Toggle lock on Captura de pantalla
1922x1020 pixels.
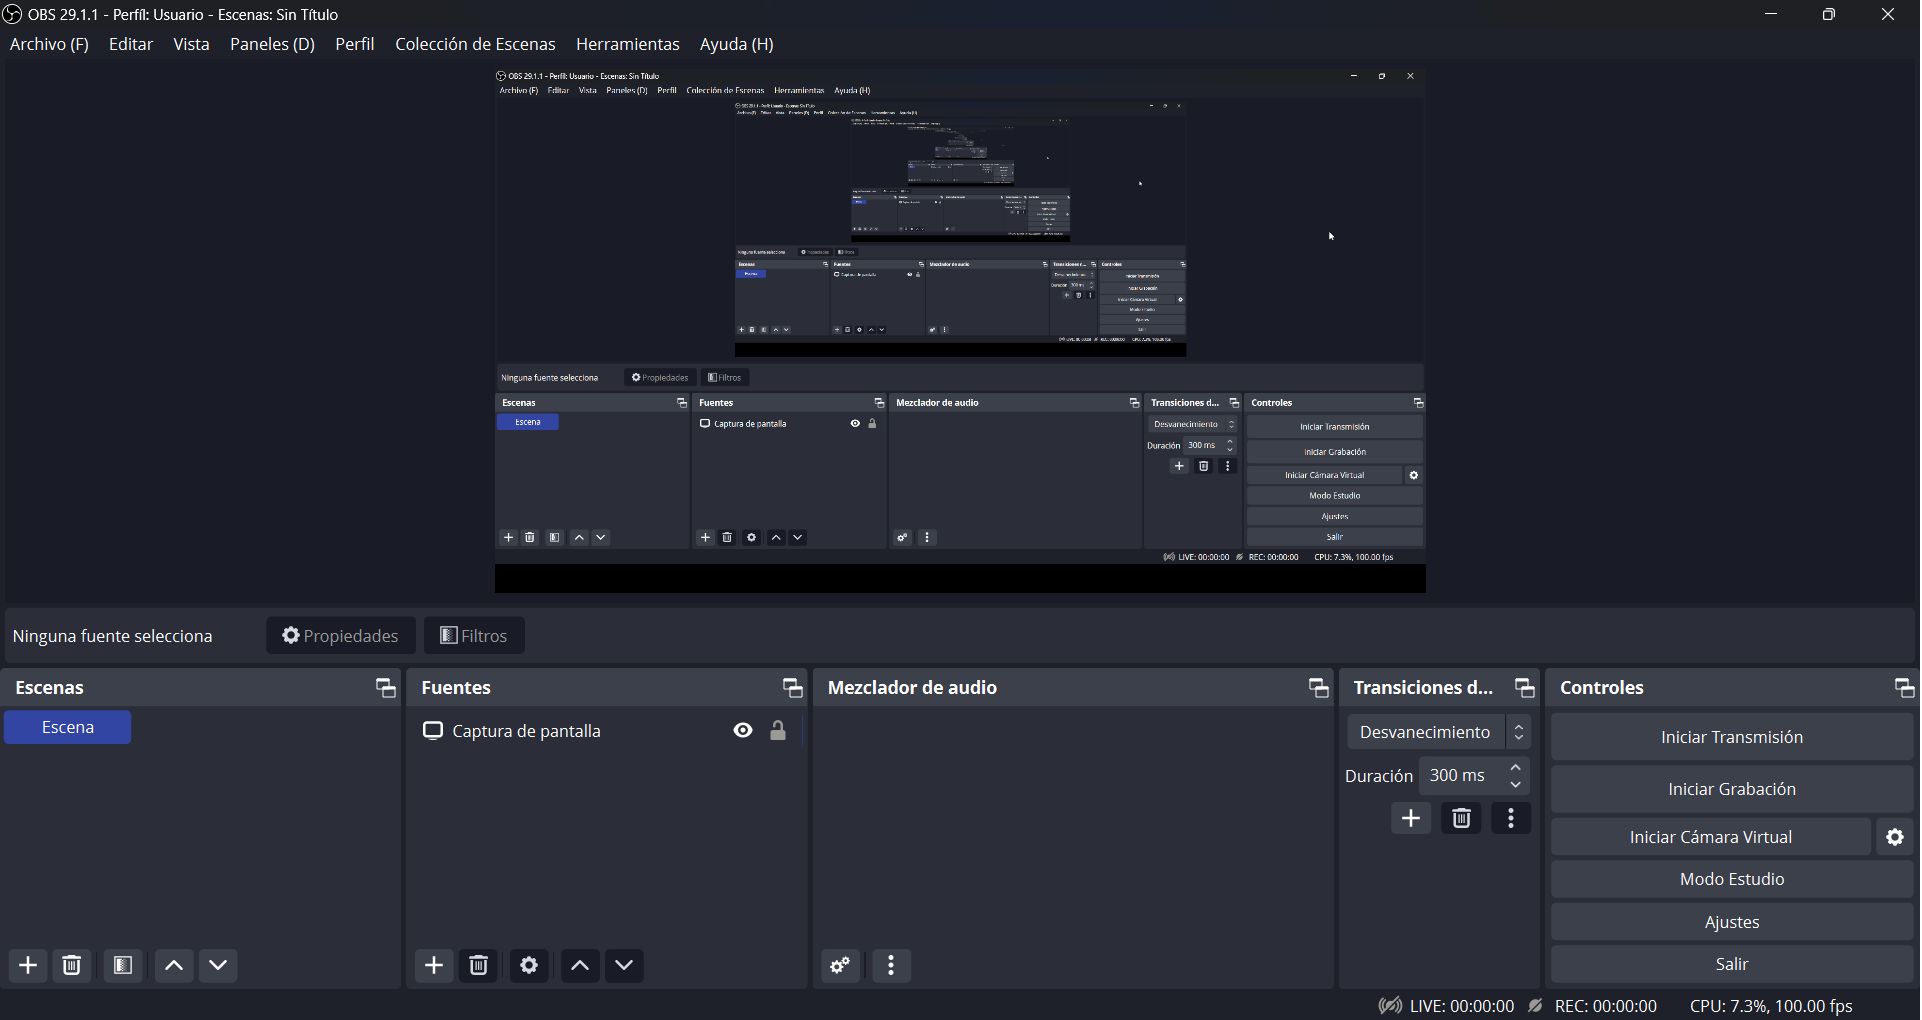[778, 731]
